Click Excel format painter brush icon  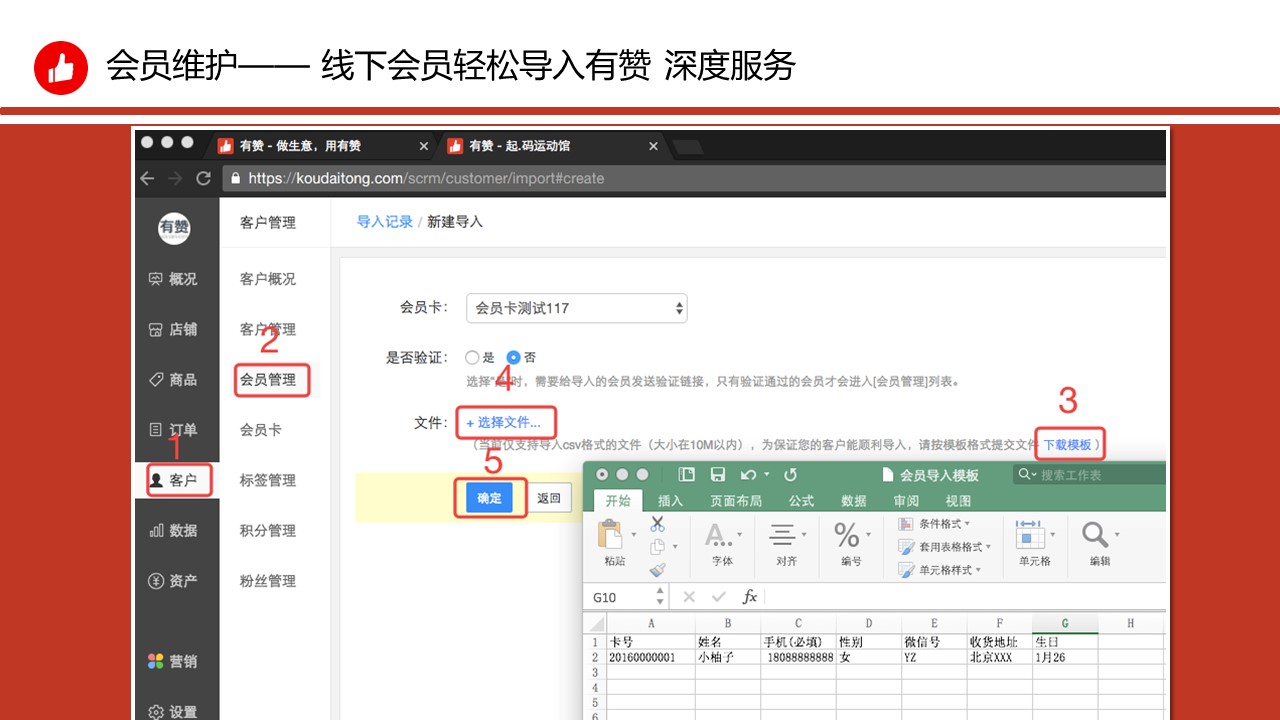(x=657, y=570)
